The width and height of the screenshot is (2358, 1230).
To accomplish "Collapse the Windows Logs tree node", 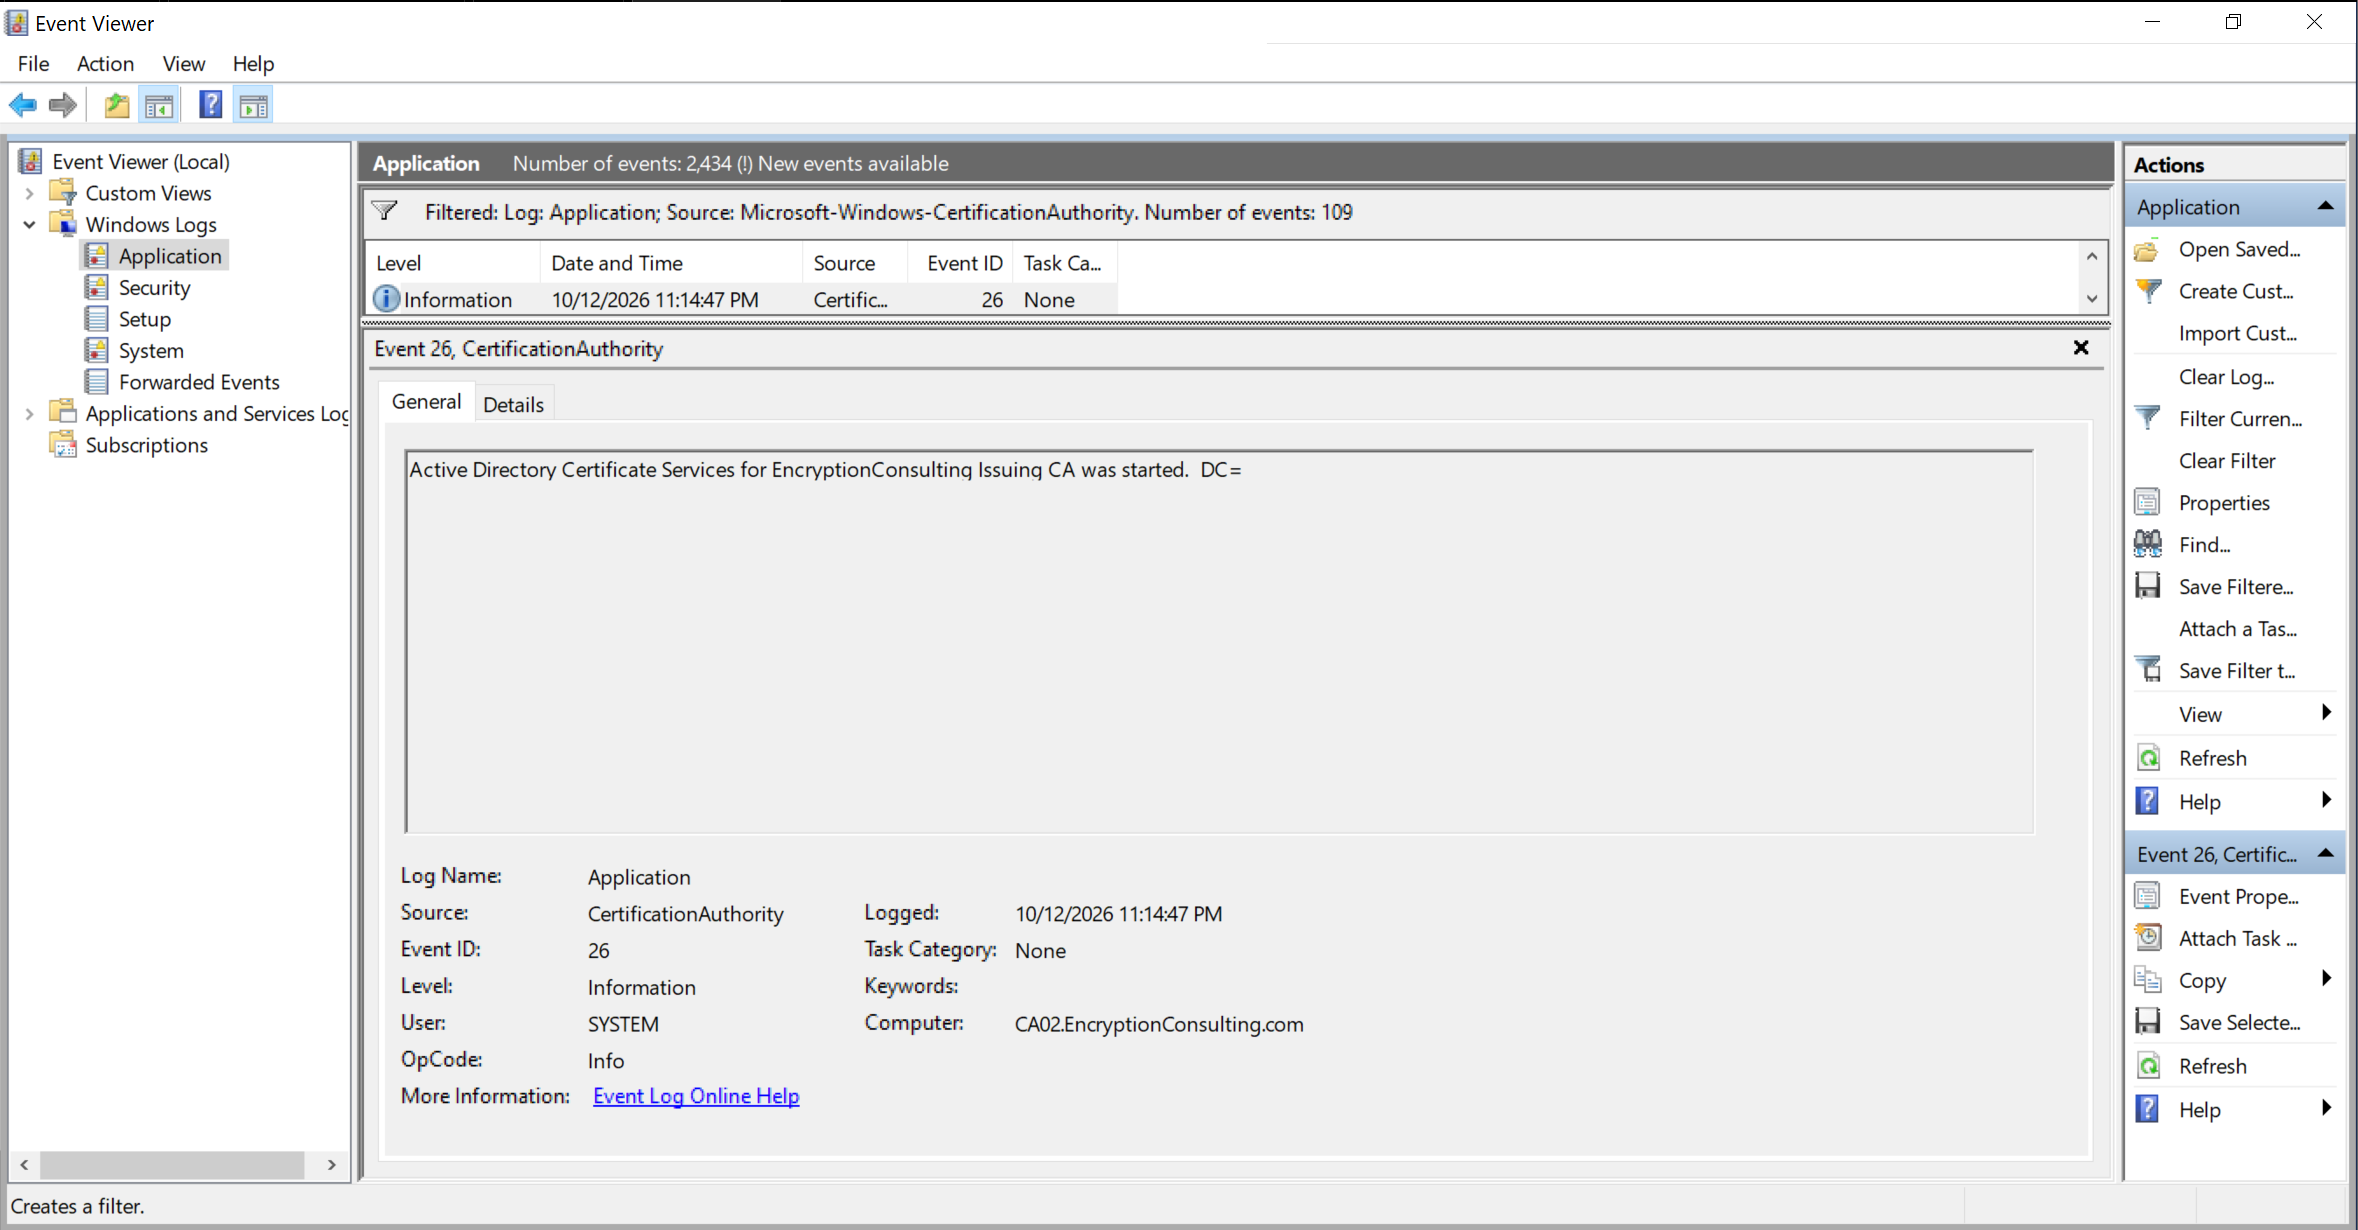I will point(30,225).
